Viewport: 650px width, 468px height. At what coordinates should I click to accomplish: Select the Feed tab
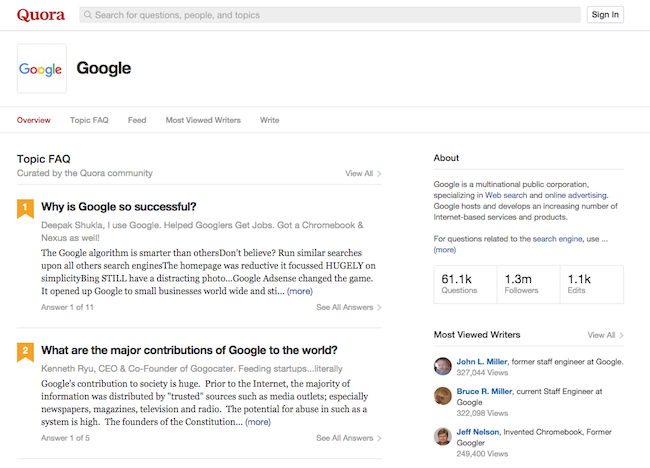(137, 120)
